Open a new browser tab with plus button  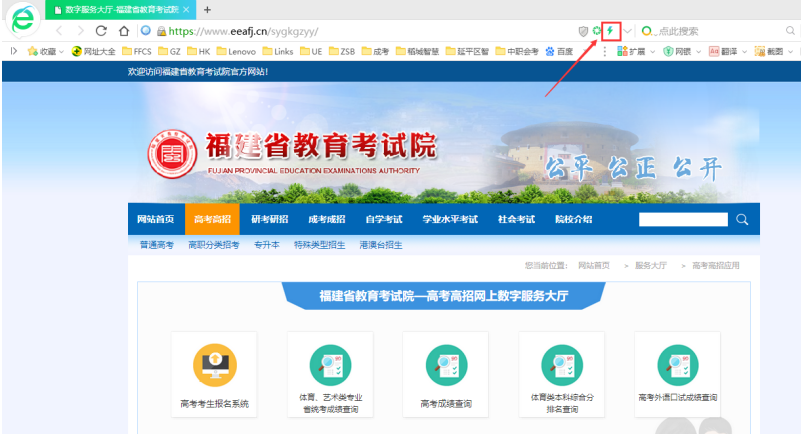coord(207,9)
